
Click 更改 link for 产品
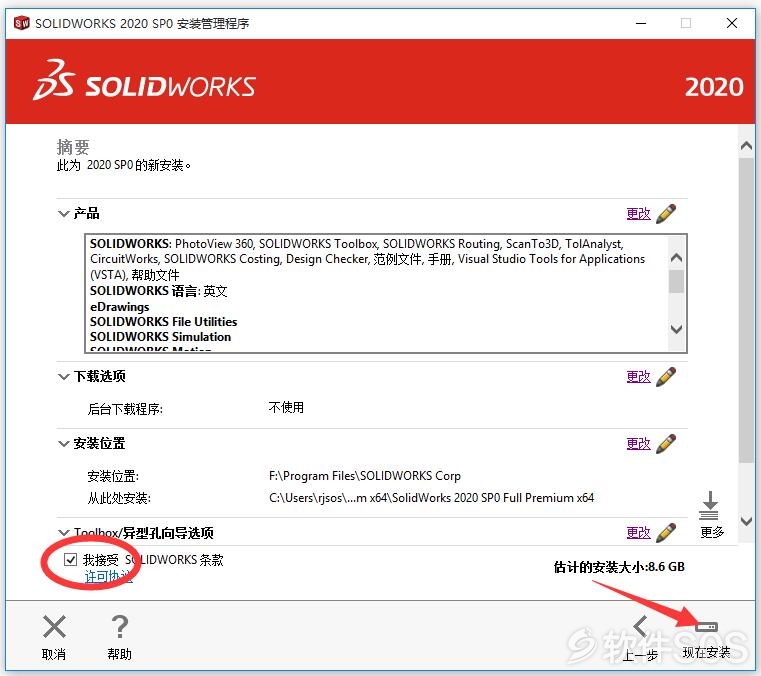tap(638, 214)
